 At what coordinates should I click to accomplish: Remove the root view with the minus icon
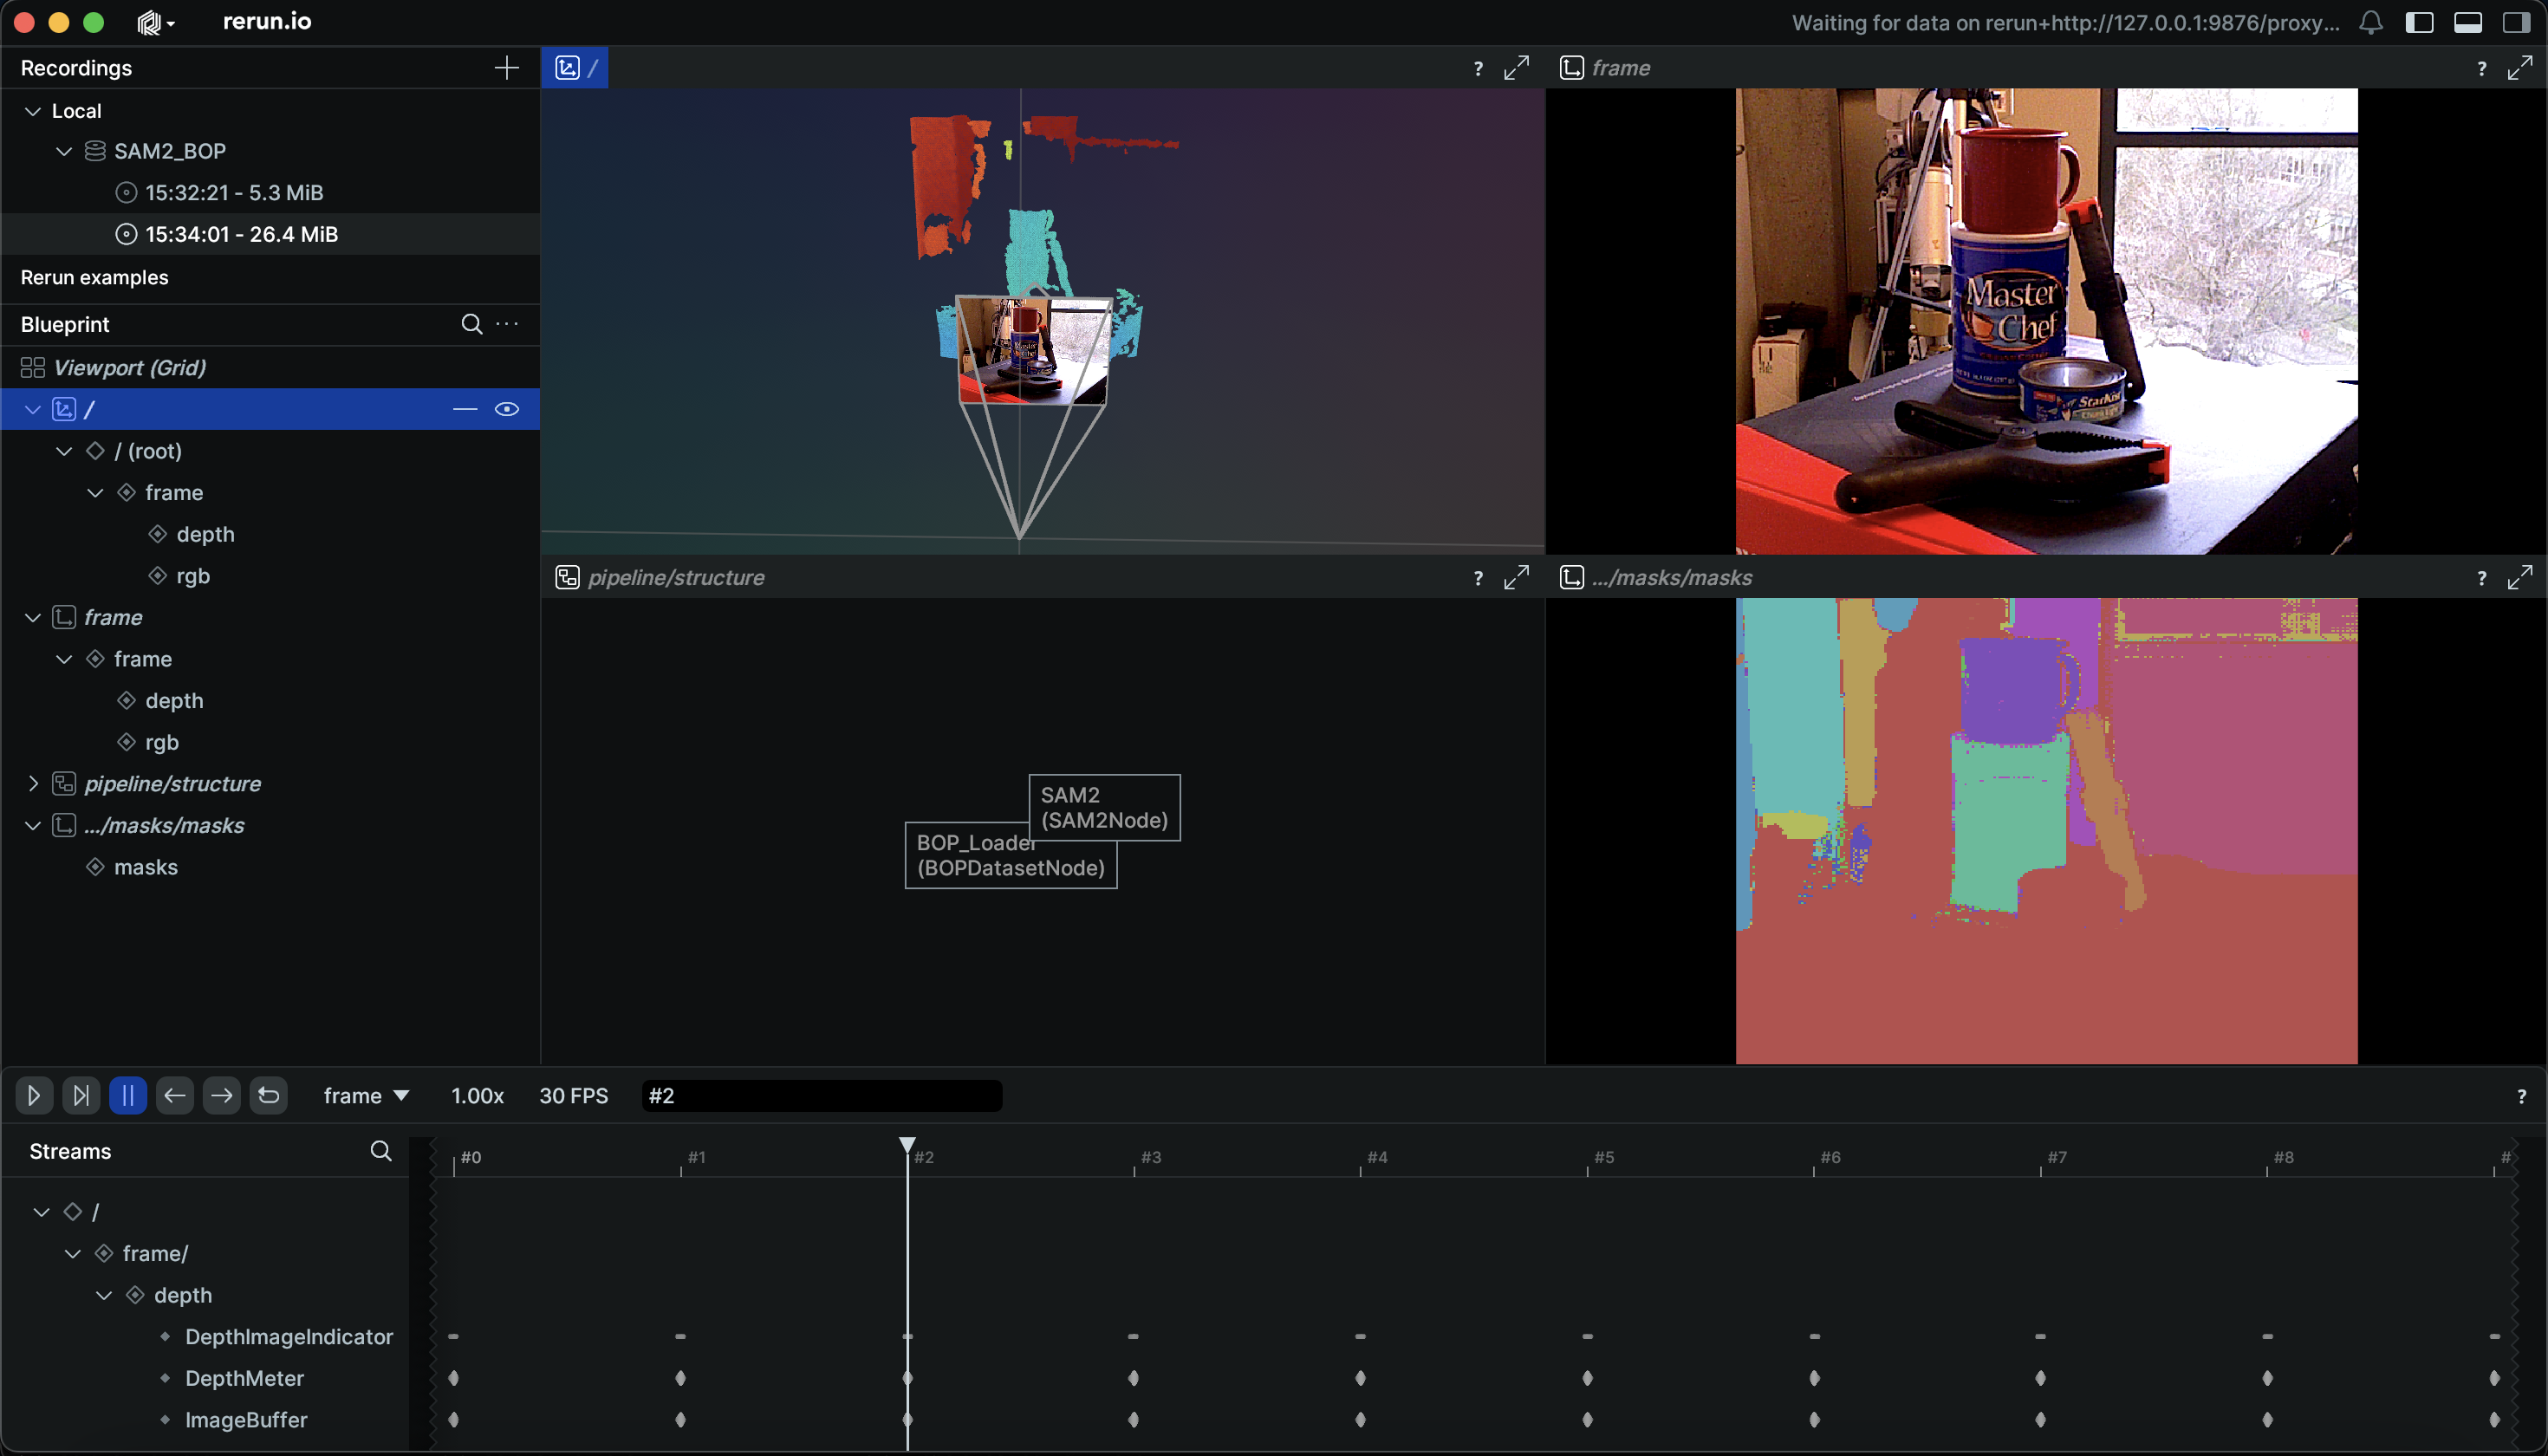coord(465,409)
